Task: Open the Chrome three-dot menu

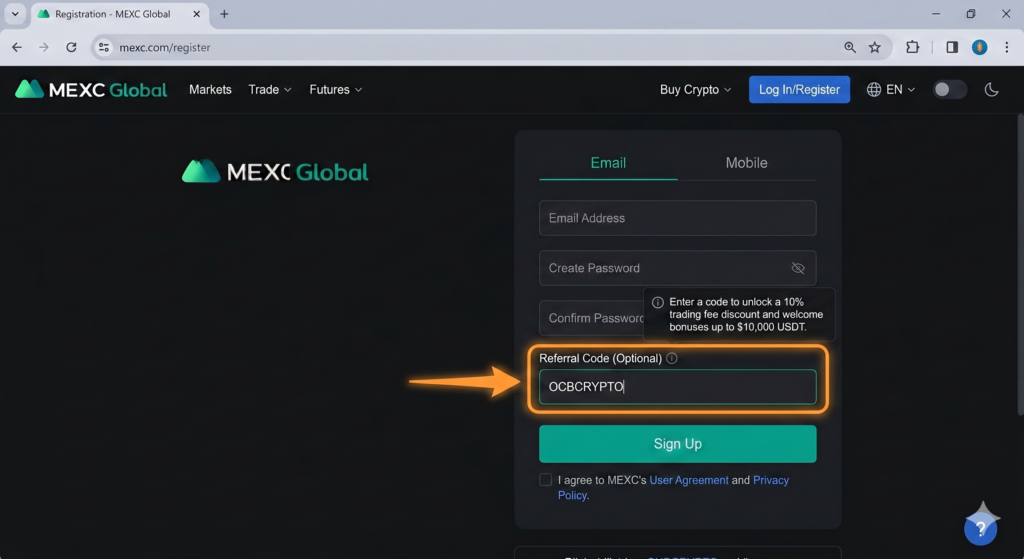Action: [1006, 47]
